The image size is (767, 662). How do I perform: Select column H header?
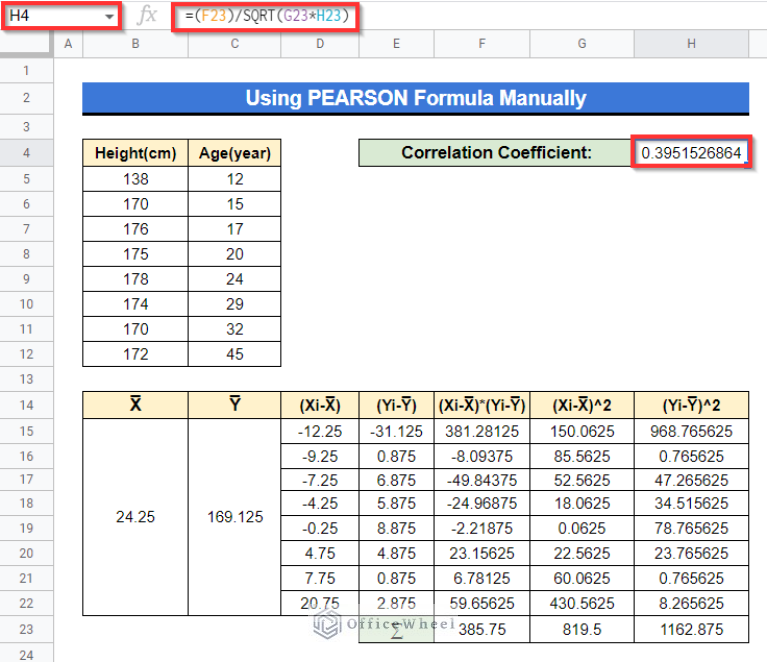coord(691,44)
